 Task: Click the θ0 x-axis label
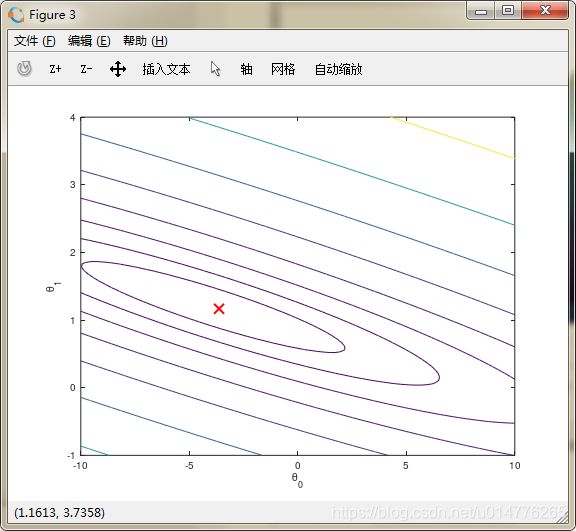point(298,480)
